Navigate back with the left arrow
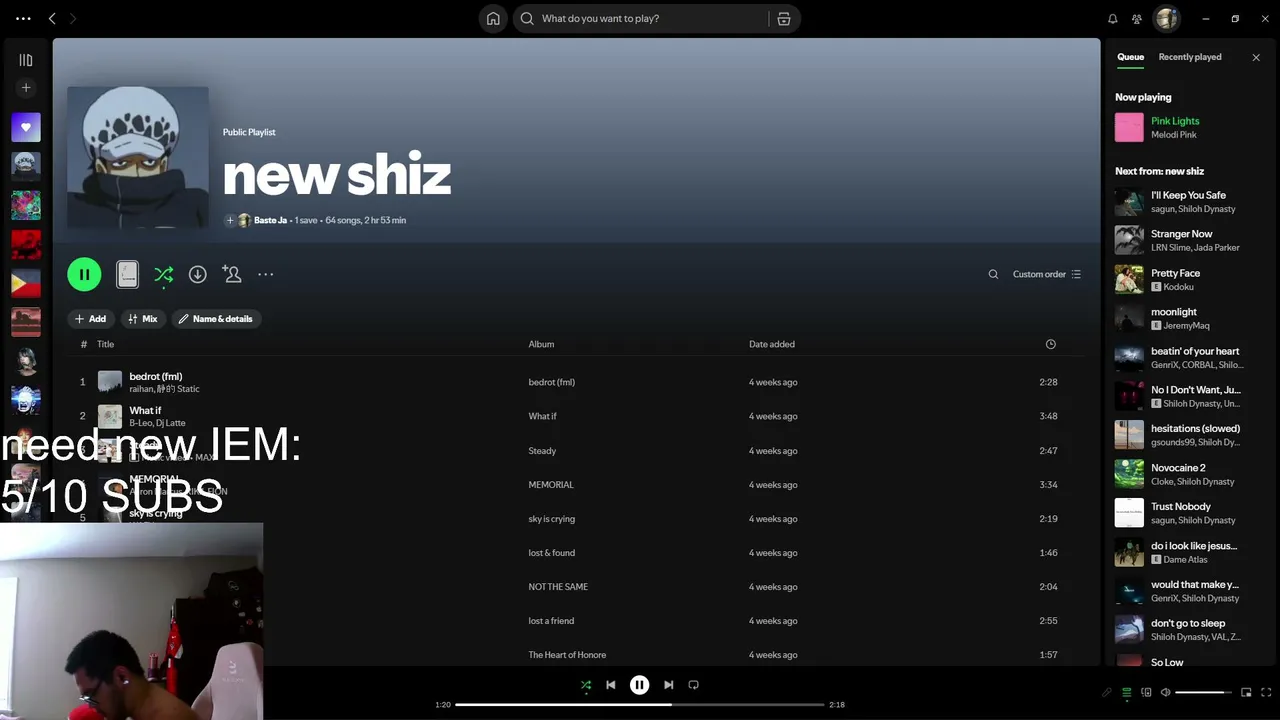The height and width of the screenshot is (720, 1280). [52, 18]
